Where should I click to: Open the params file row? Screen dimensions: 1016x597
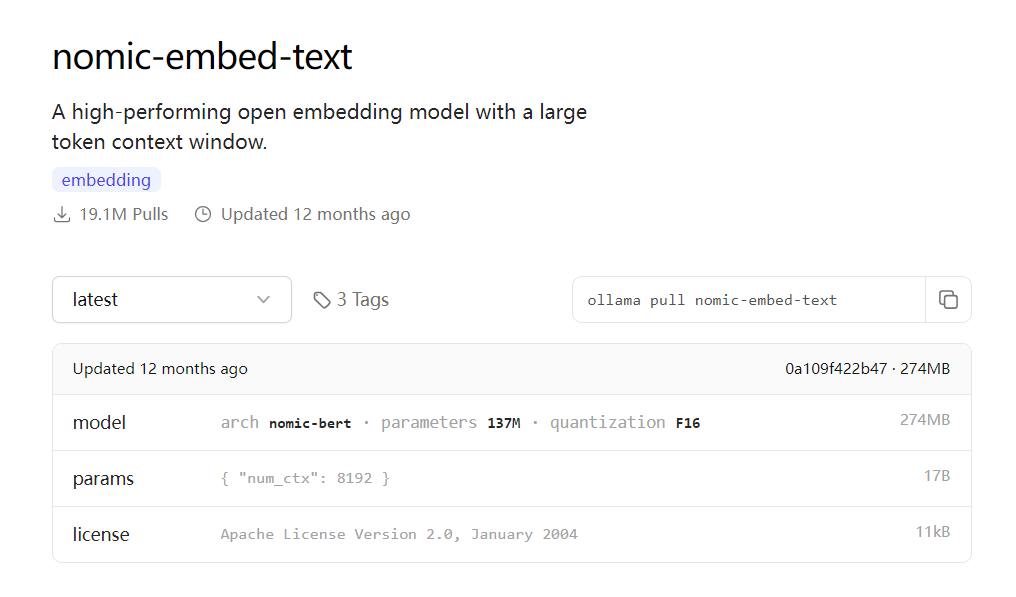tap(103, 479)
